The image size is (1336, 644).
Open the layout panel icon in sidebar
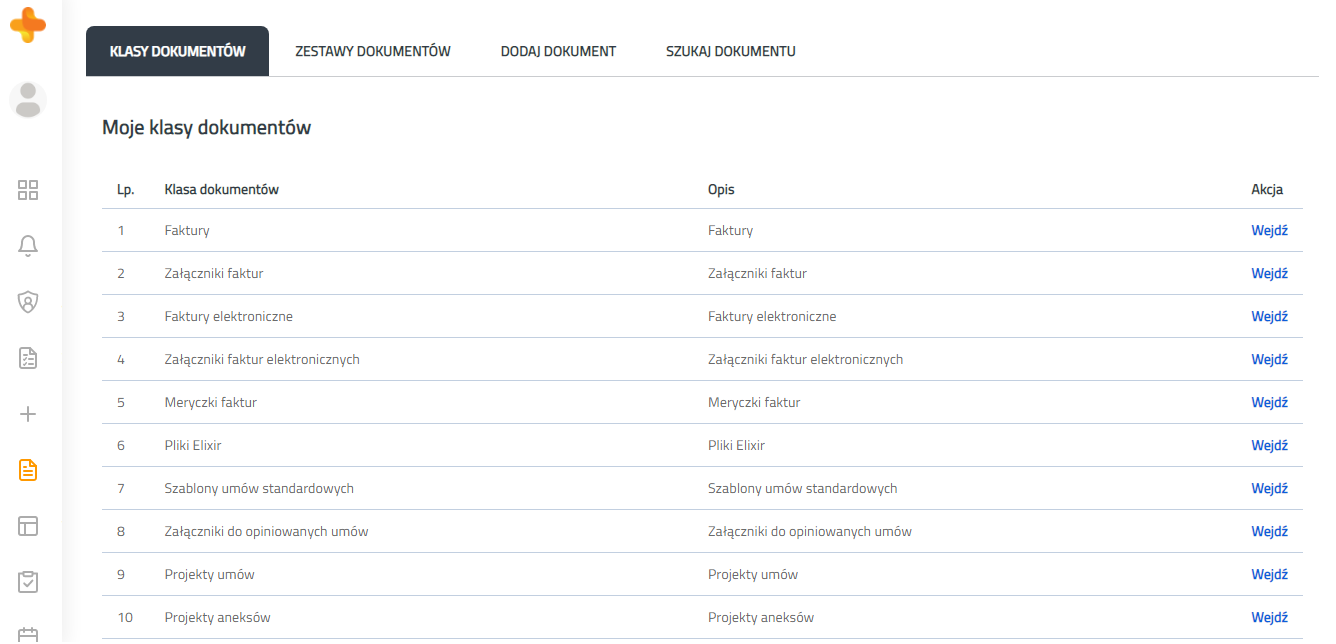tap(28, 526)
